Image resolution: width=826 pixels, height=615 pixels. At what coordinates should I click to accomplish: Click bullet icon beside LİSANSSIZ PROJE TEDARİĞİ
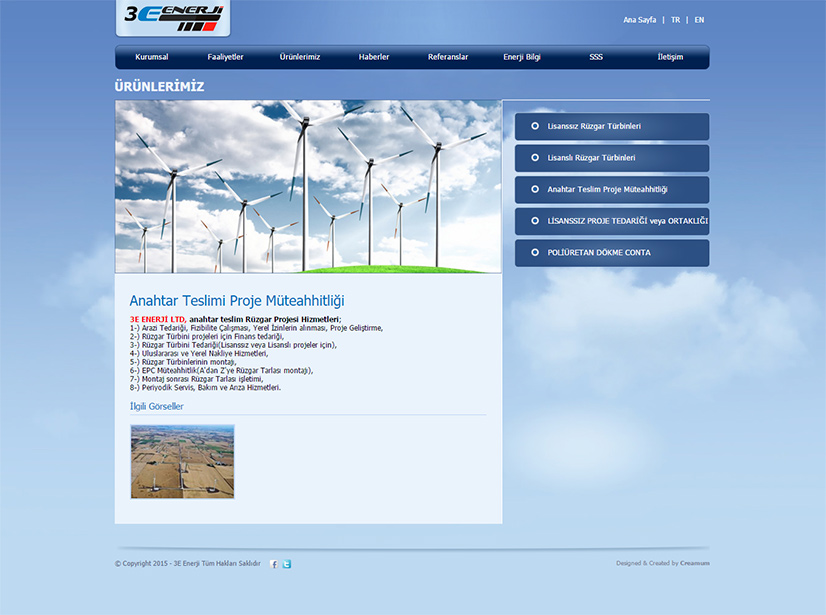pos(535,221)
